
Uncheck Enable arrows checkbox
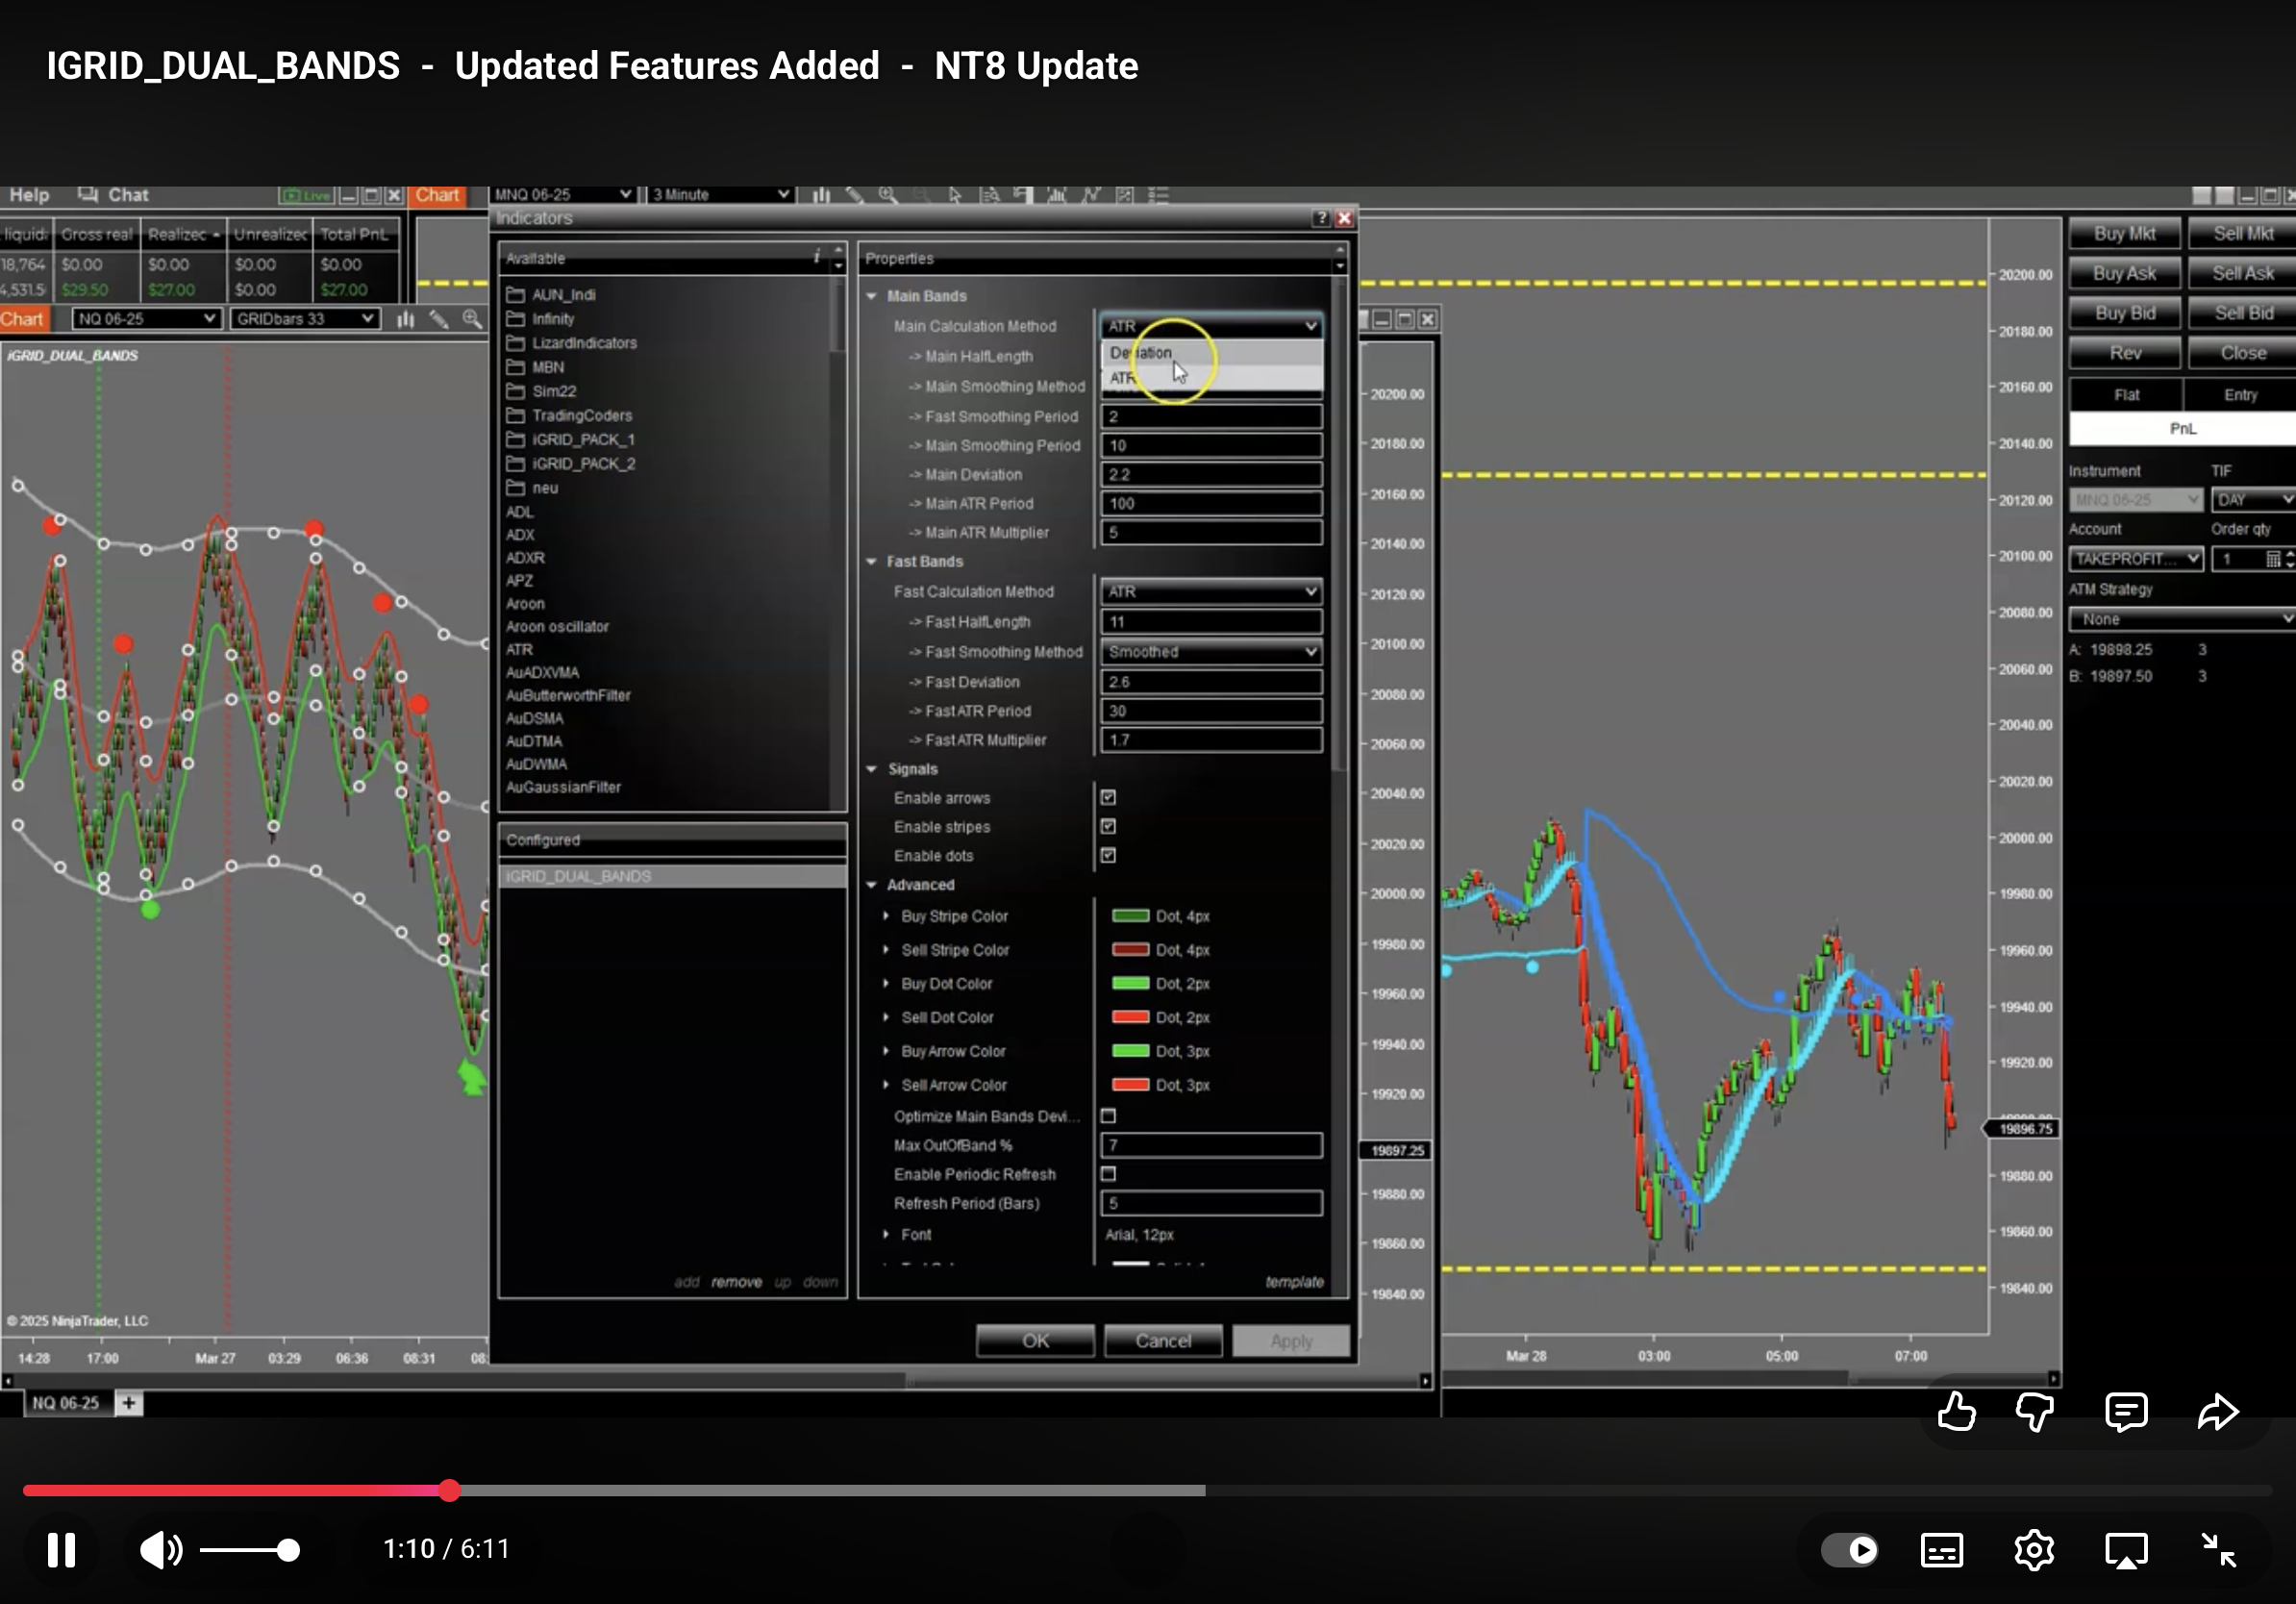[1108, 797]
